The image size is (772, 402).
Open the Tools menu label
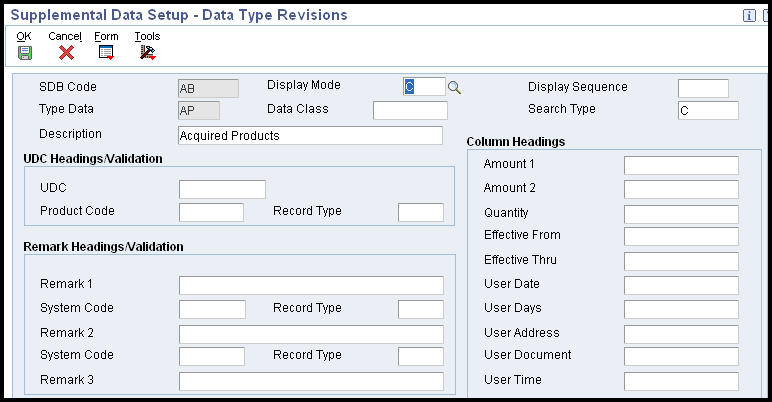pos(147,36)
